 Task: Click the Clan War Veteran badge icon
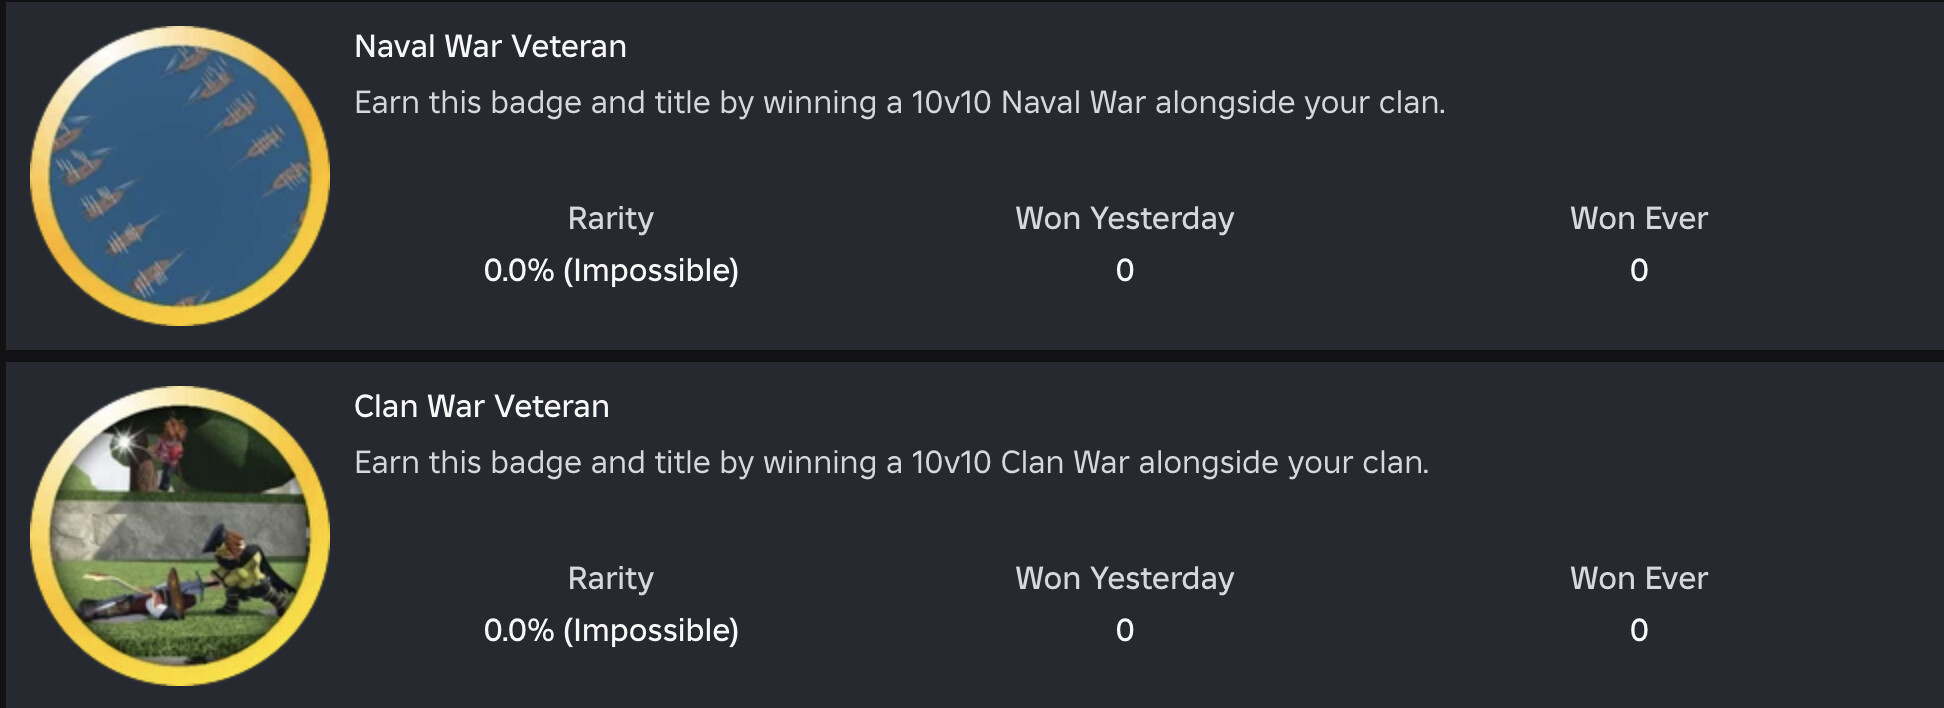click(180, 536)
